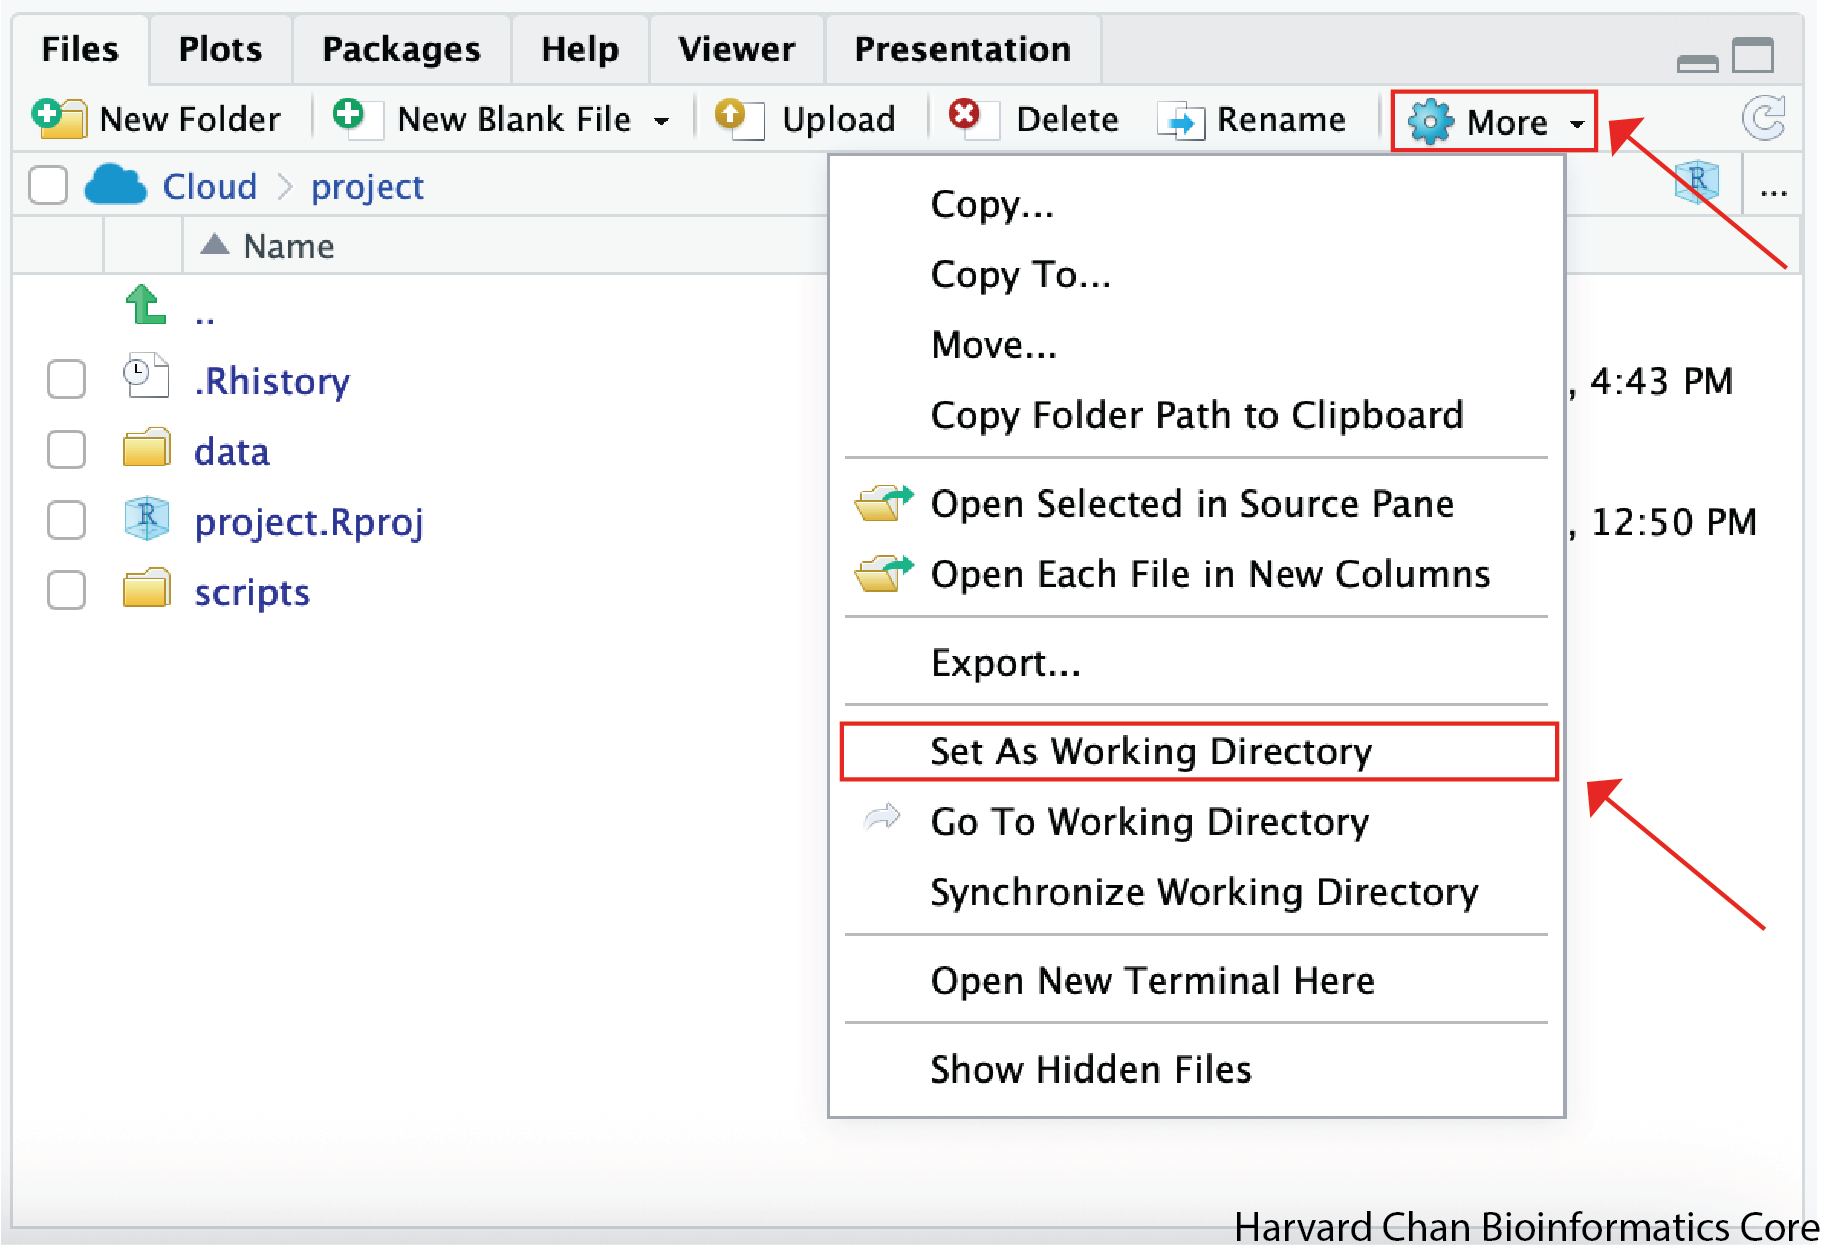
Task: Expand the New Blank File dropdown arrow
Action: coord(661,122)
